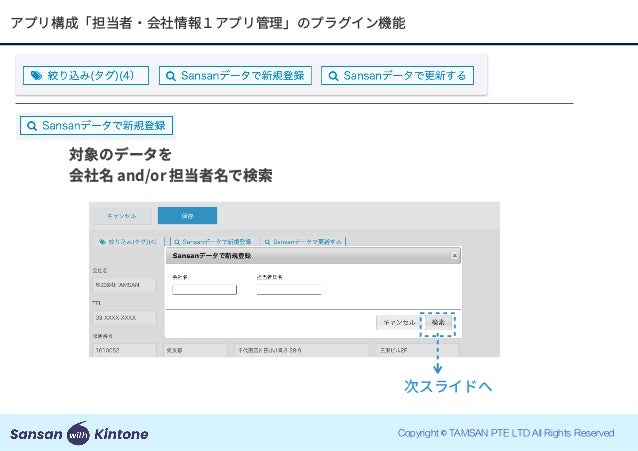Click the embedded Sansanデータで更新する link behind the dialog
Image resolution: width=638 pixels, height=451 pixels.
[x=304, y=242]
